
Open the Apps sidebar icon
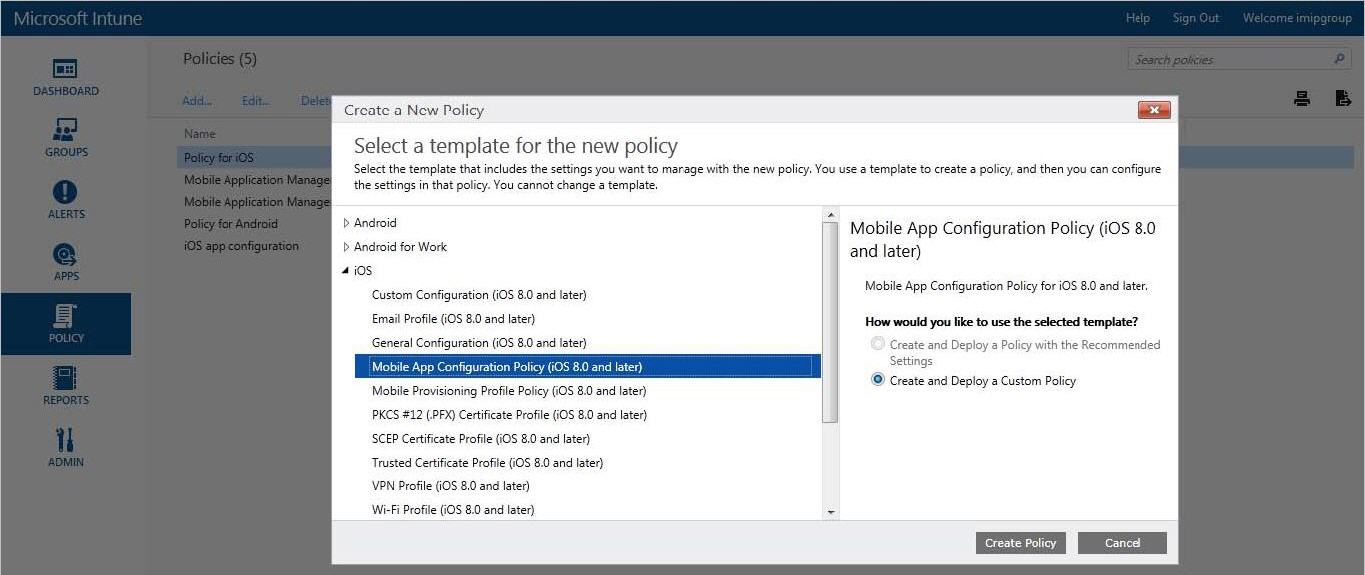click(65, 255)
